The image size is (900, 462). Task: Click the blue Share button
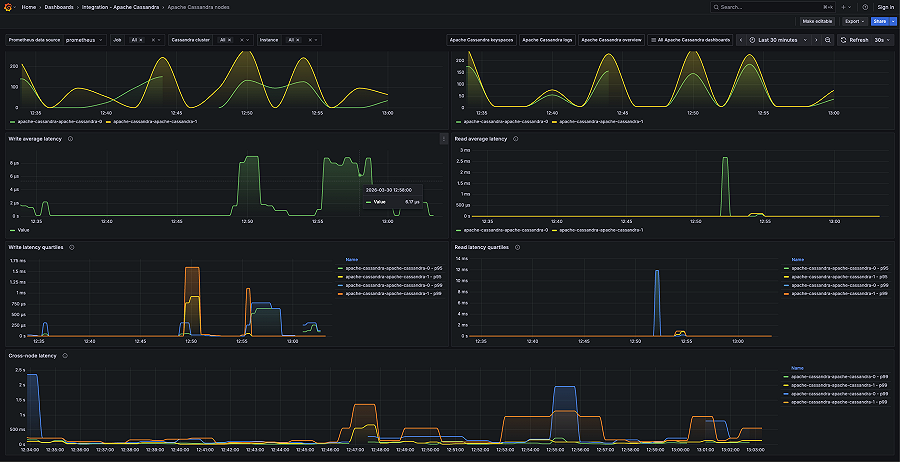[x=879, y=21]
